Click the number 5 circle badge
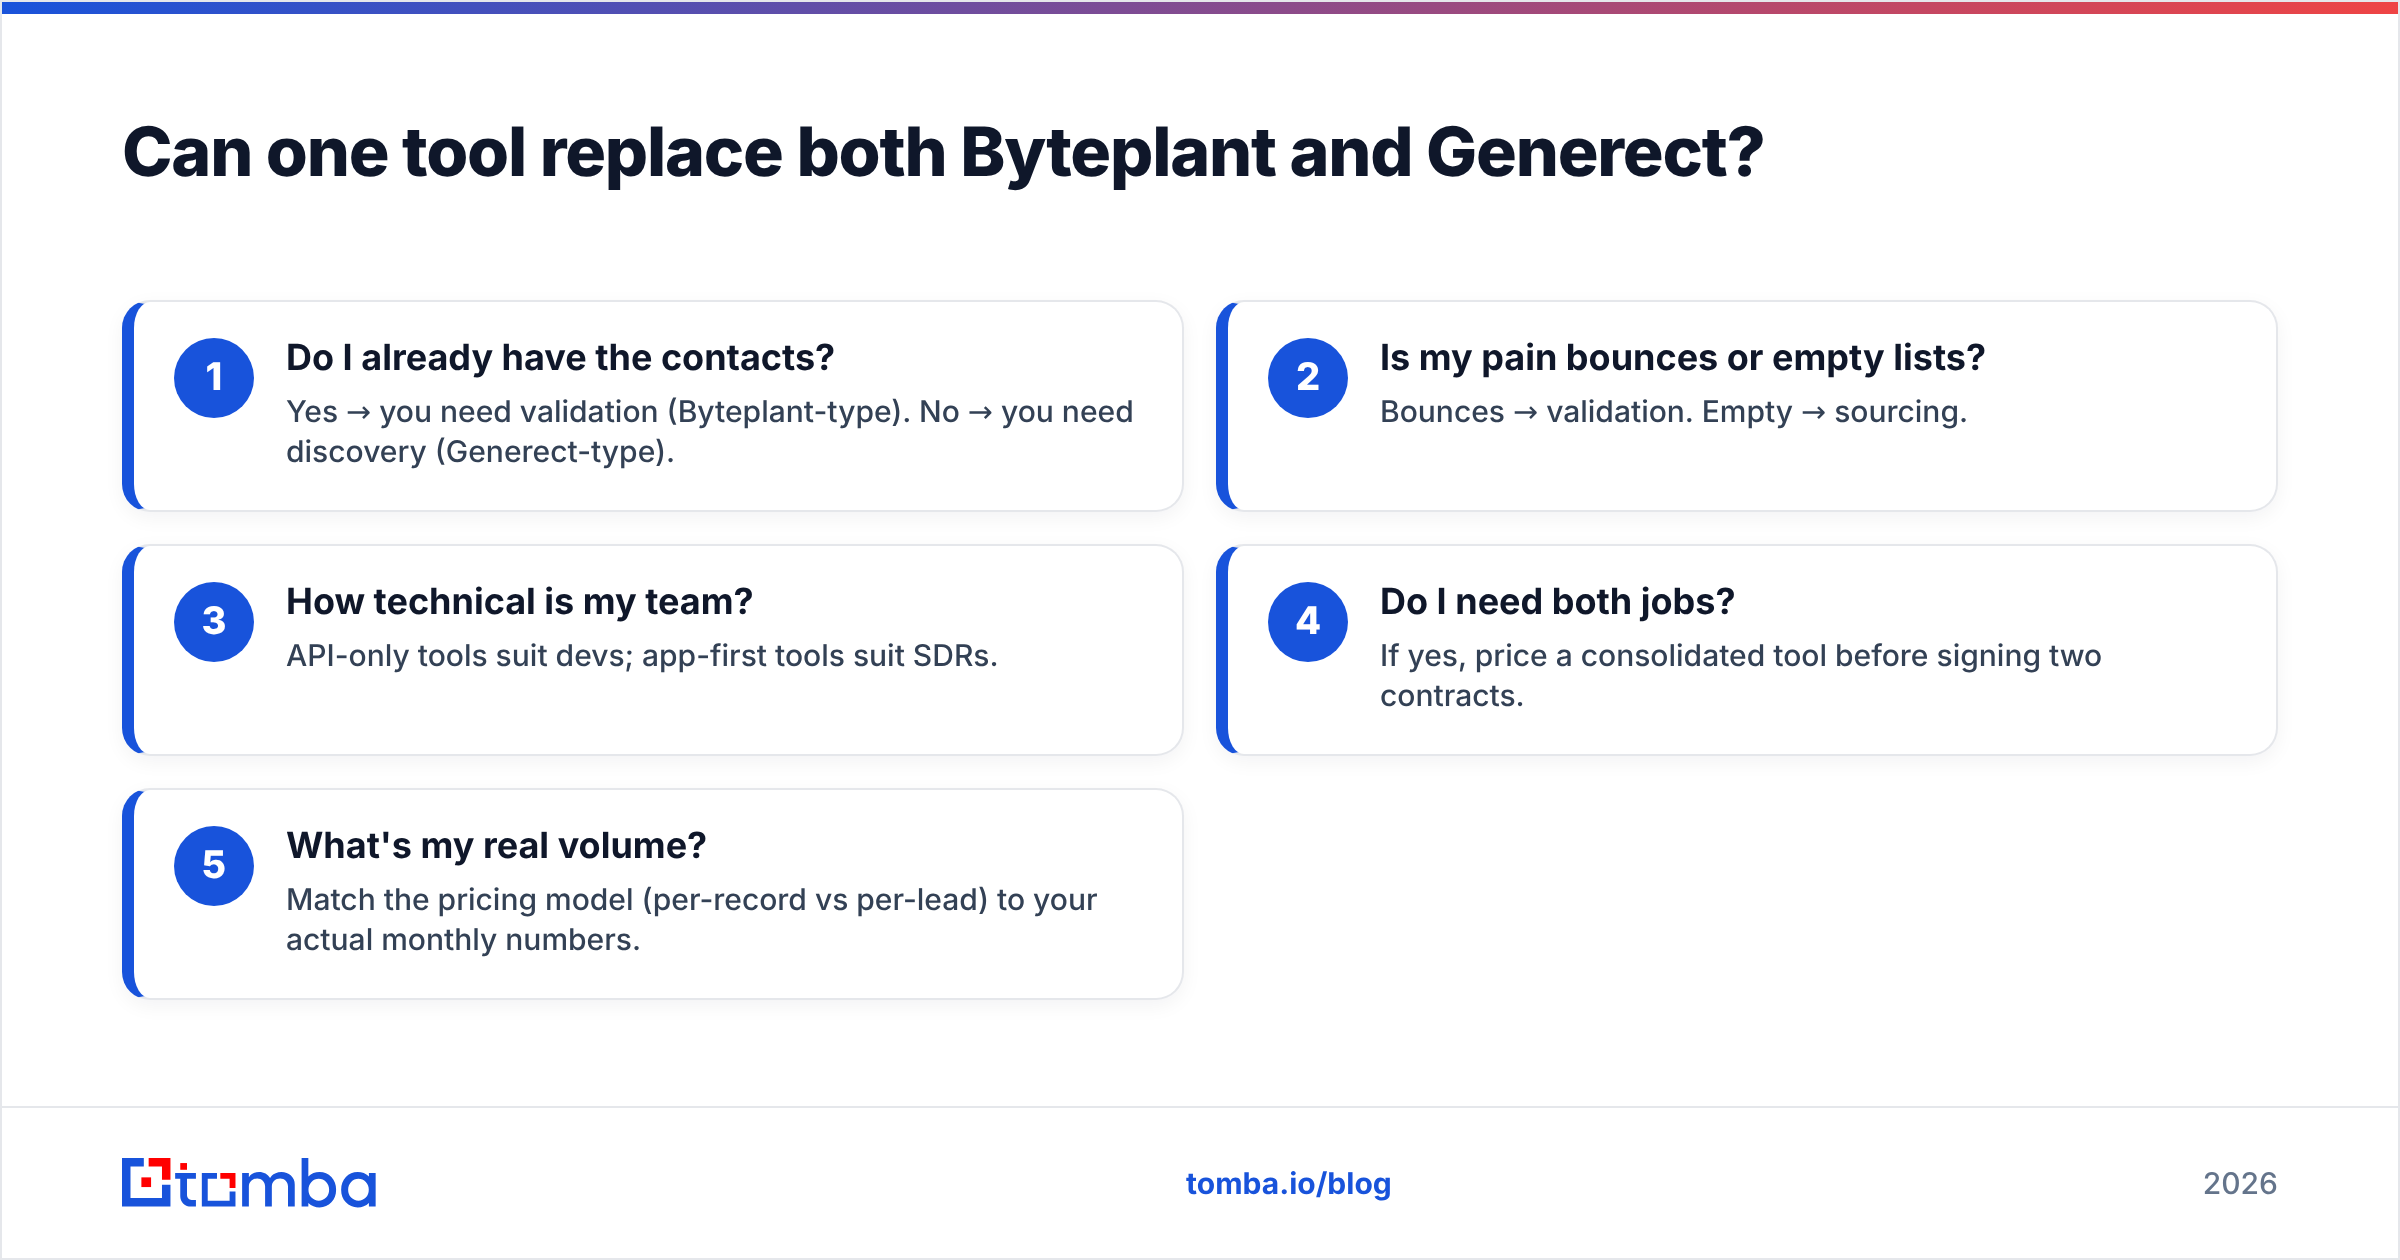Image resolution: width=2400 pixels, height=1260 pixels. [214, 866]
